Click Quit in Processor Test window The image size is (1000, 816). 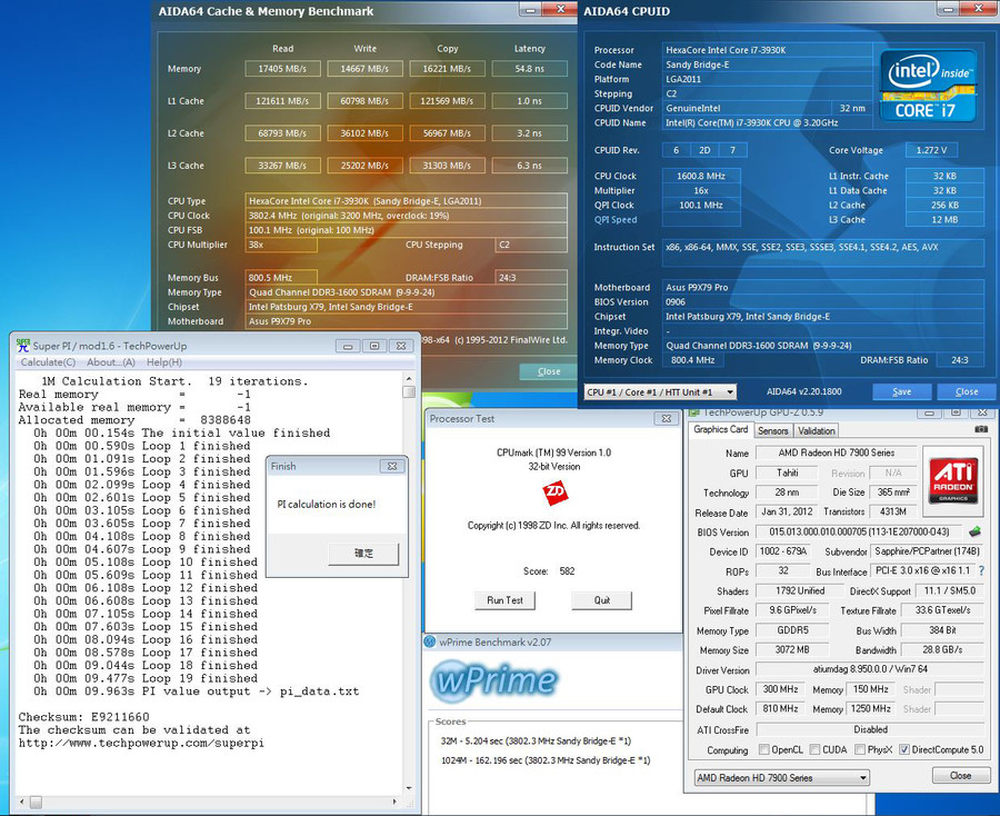click(601, 600)
